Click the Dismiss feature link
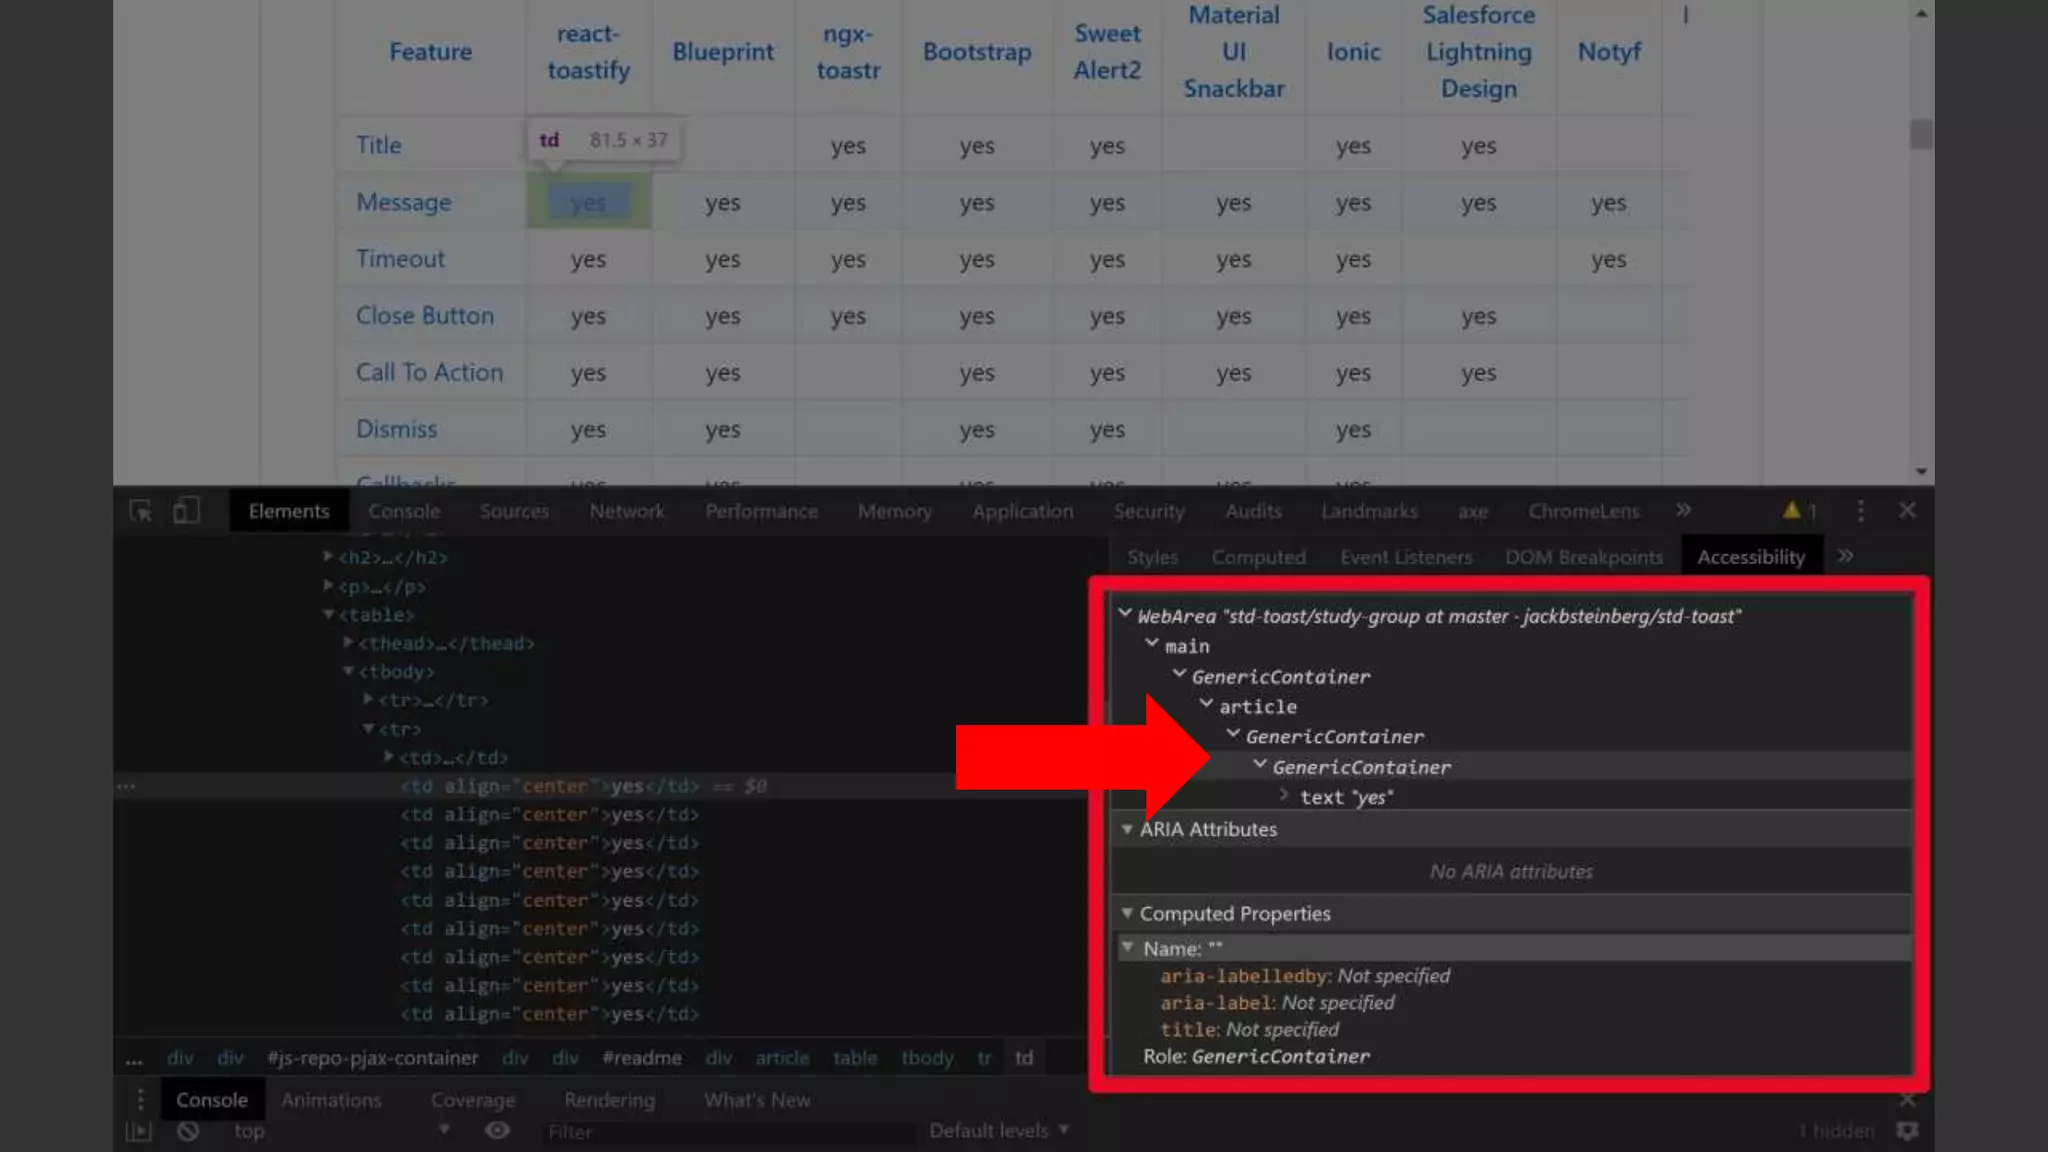This screenshot has width=2048, height=1152. [x=396, y=429]
